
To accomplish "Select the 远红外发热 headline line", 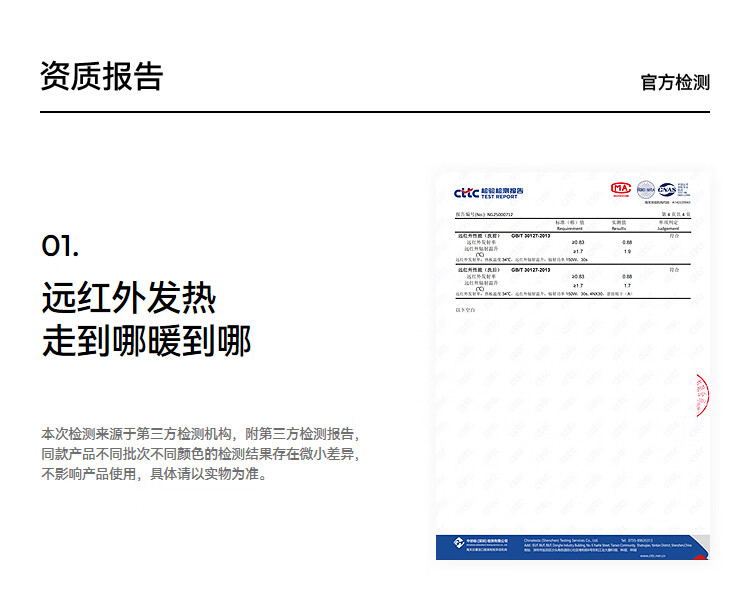I will pyautogui.click(x=129, y=298).
